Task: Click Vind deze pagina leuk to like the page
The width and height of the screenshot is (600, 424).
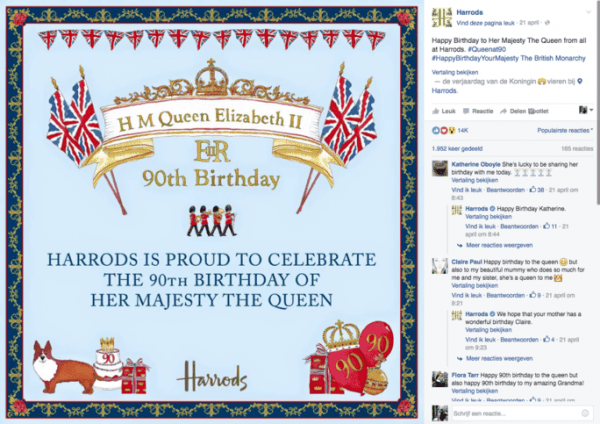Action: (486, 23)
